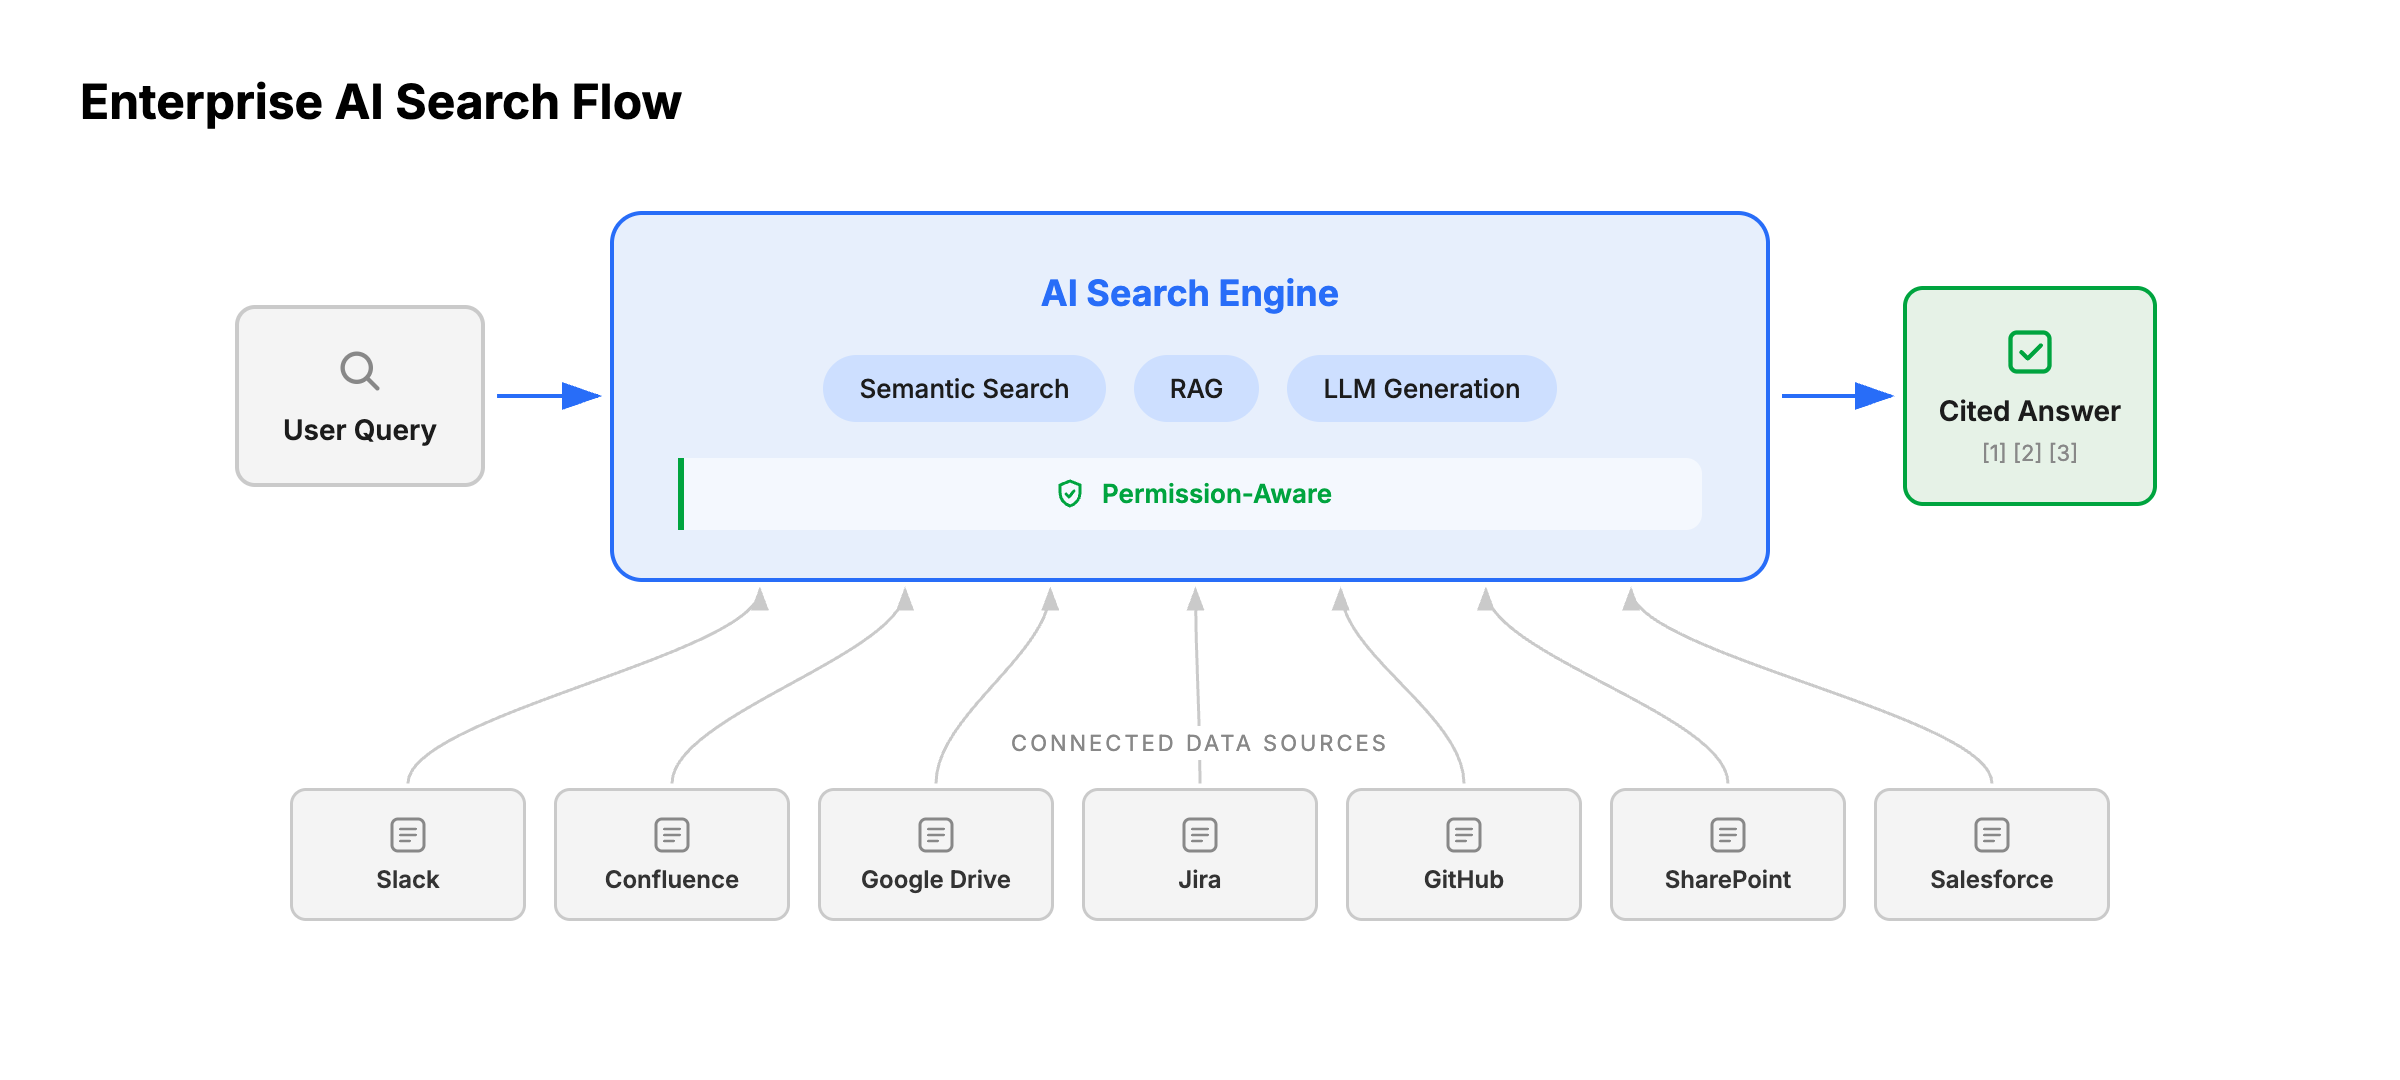The image size is (2400, 1080).
Task: Toggle the green checkmark on Cited Answer
Action: point(2028,352)
